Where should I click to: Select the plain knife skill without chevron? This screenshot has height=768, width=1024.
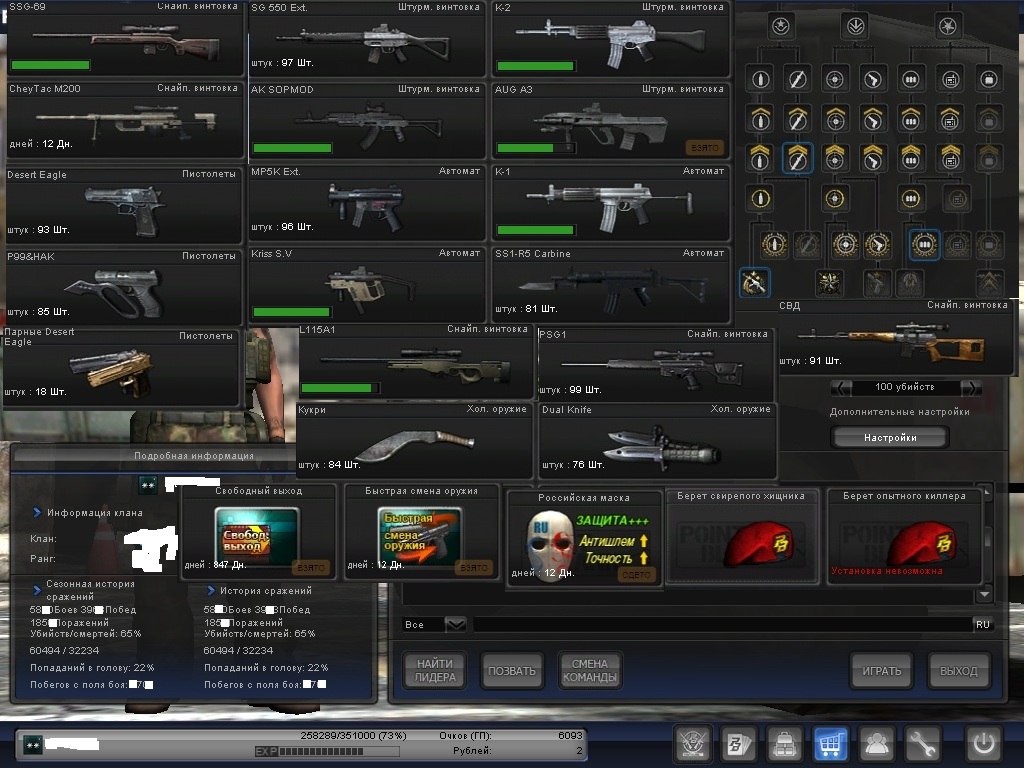797,80
